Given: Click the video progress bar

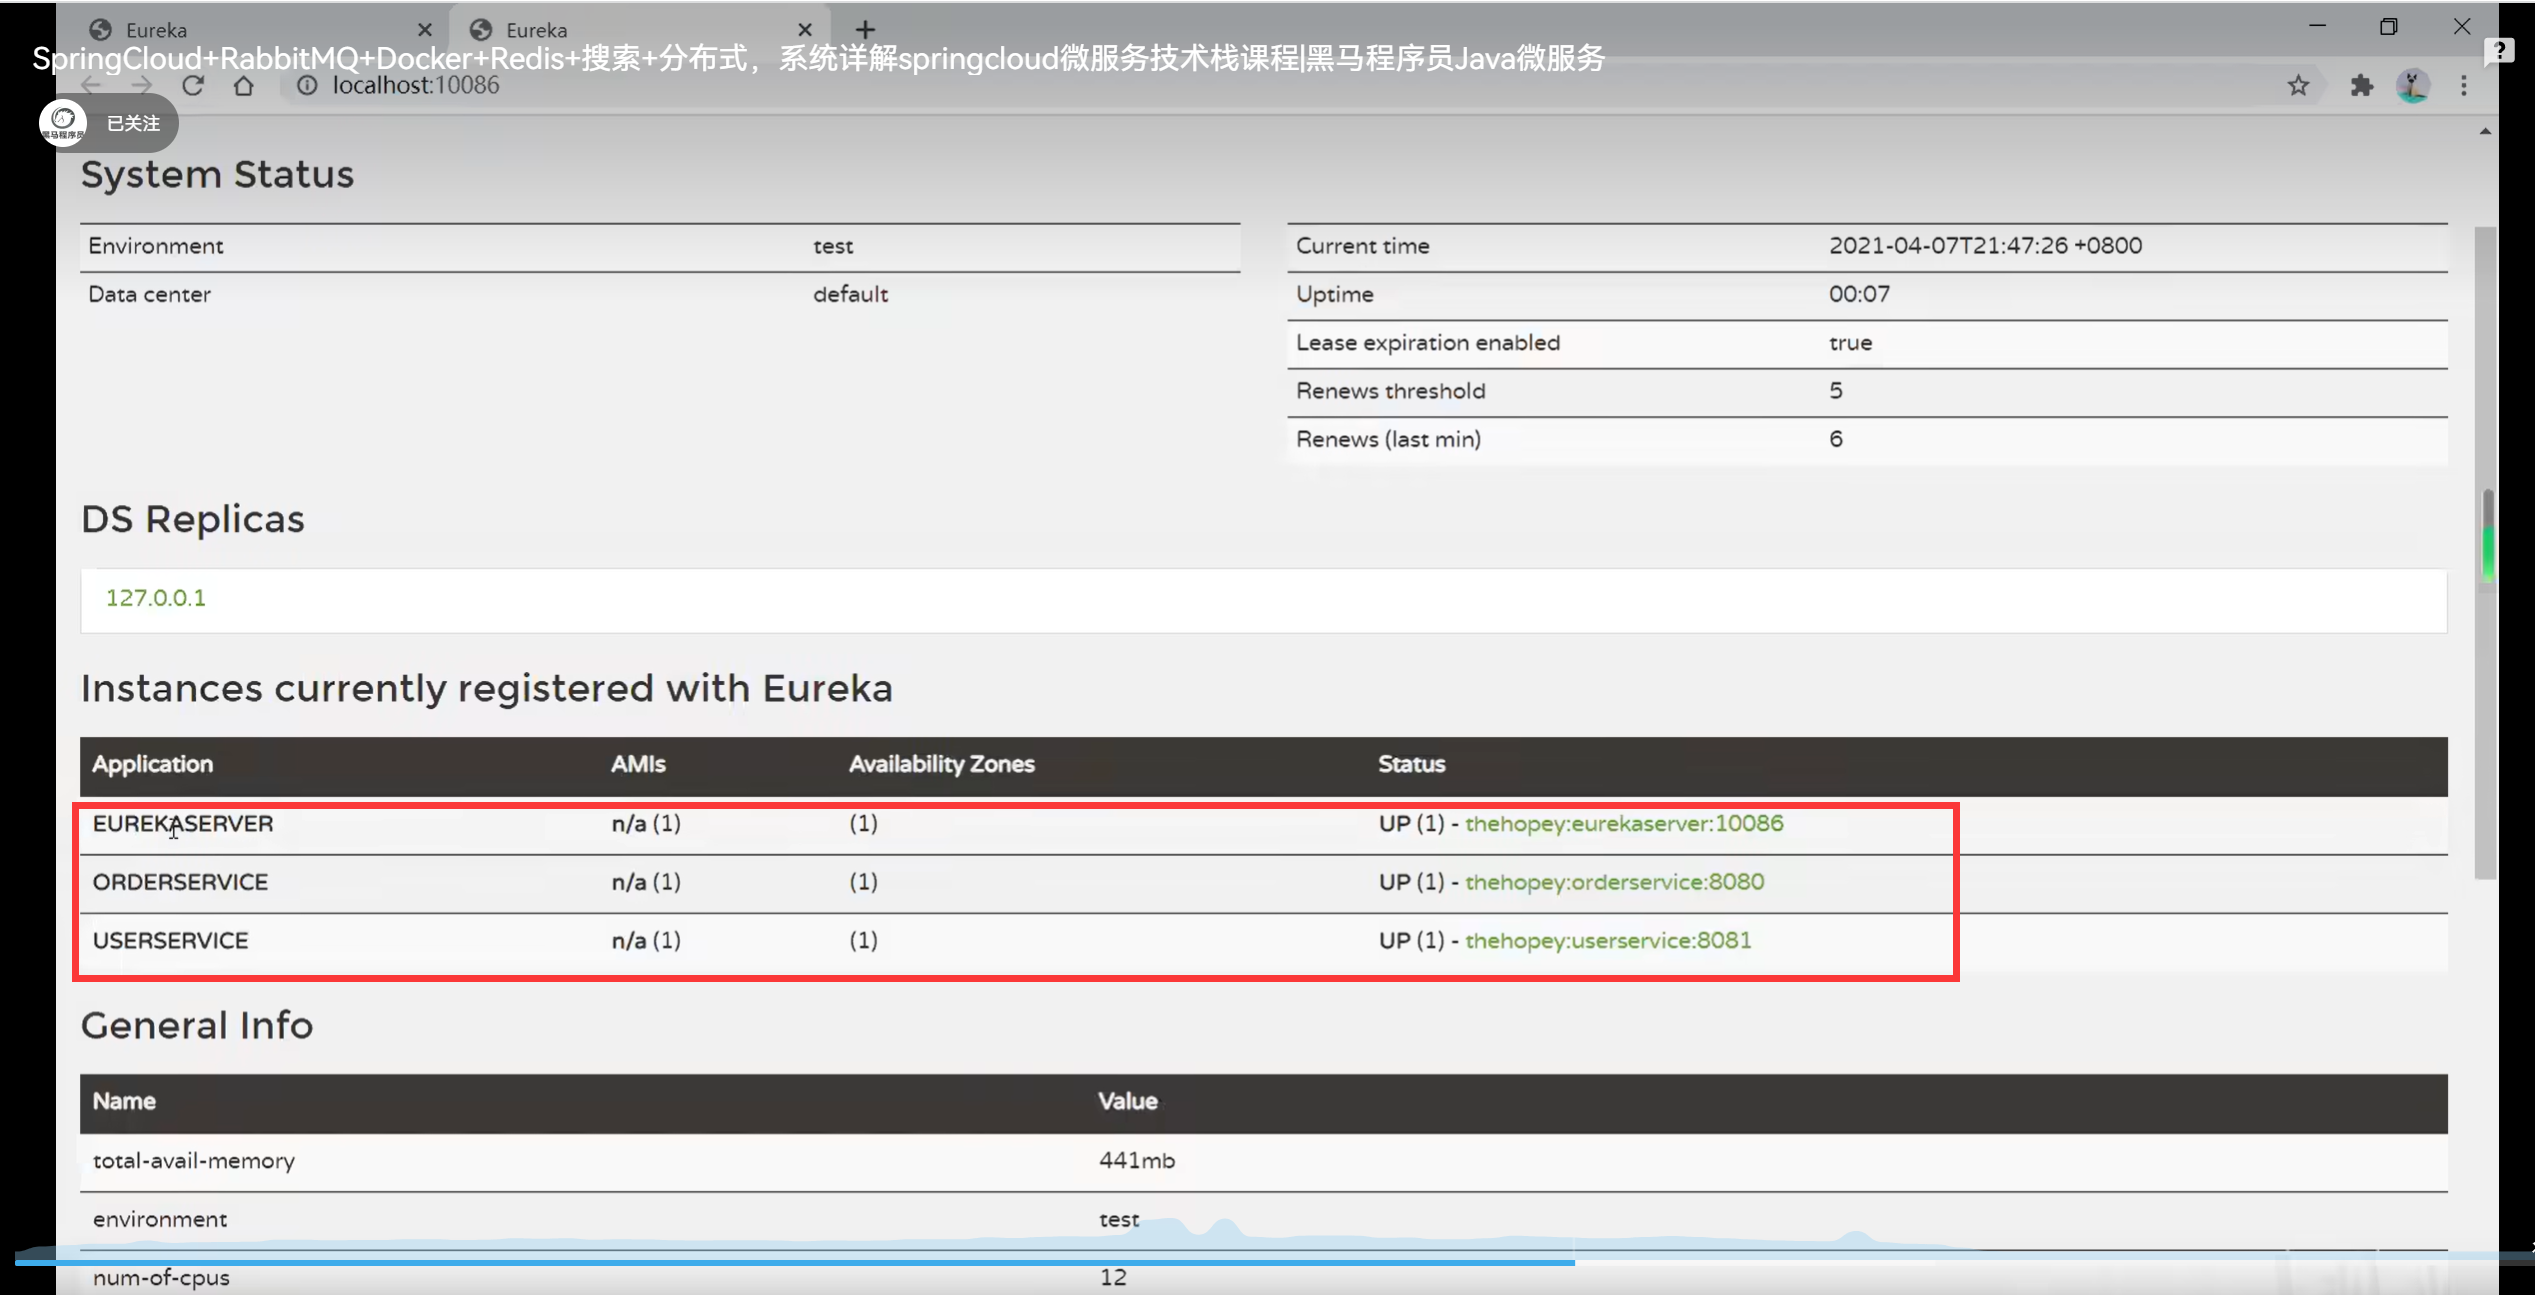Looking at the screenshot, I should click(x=1200, y=1262).
